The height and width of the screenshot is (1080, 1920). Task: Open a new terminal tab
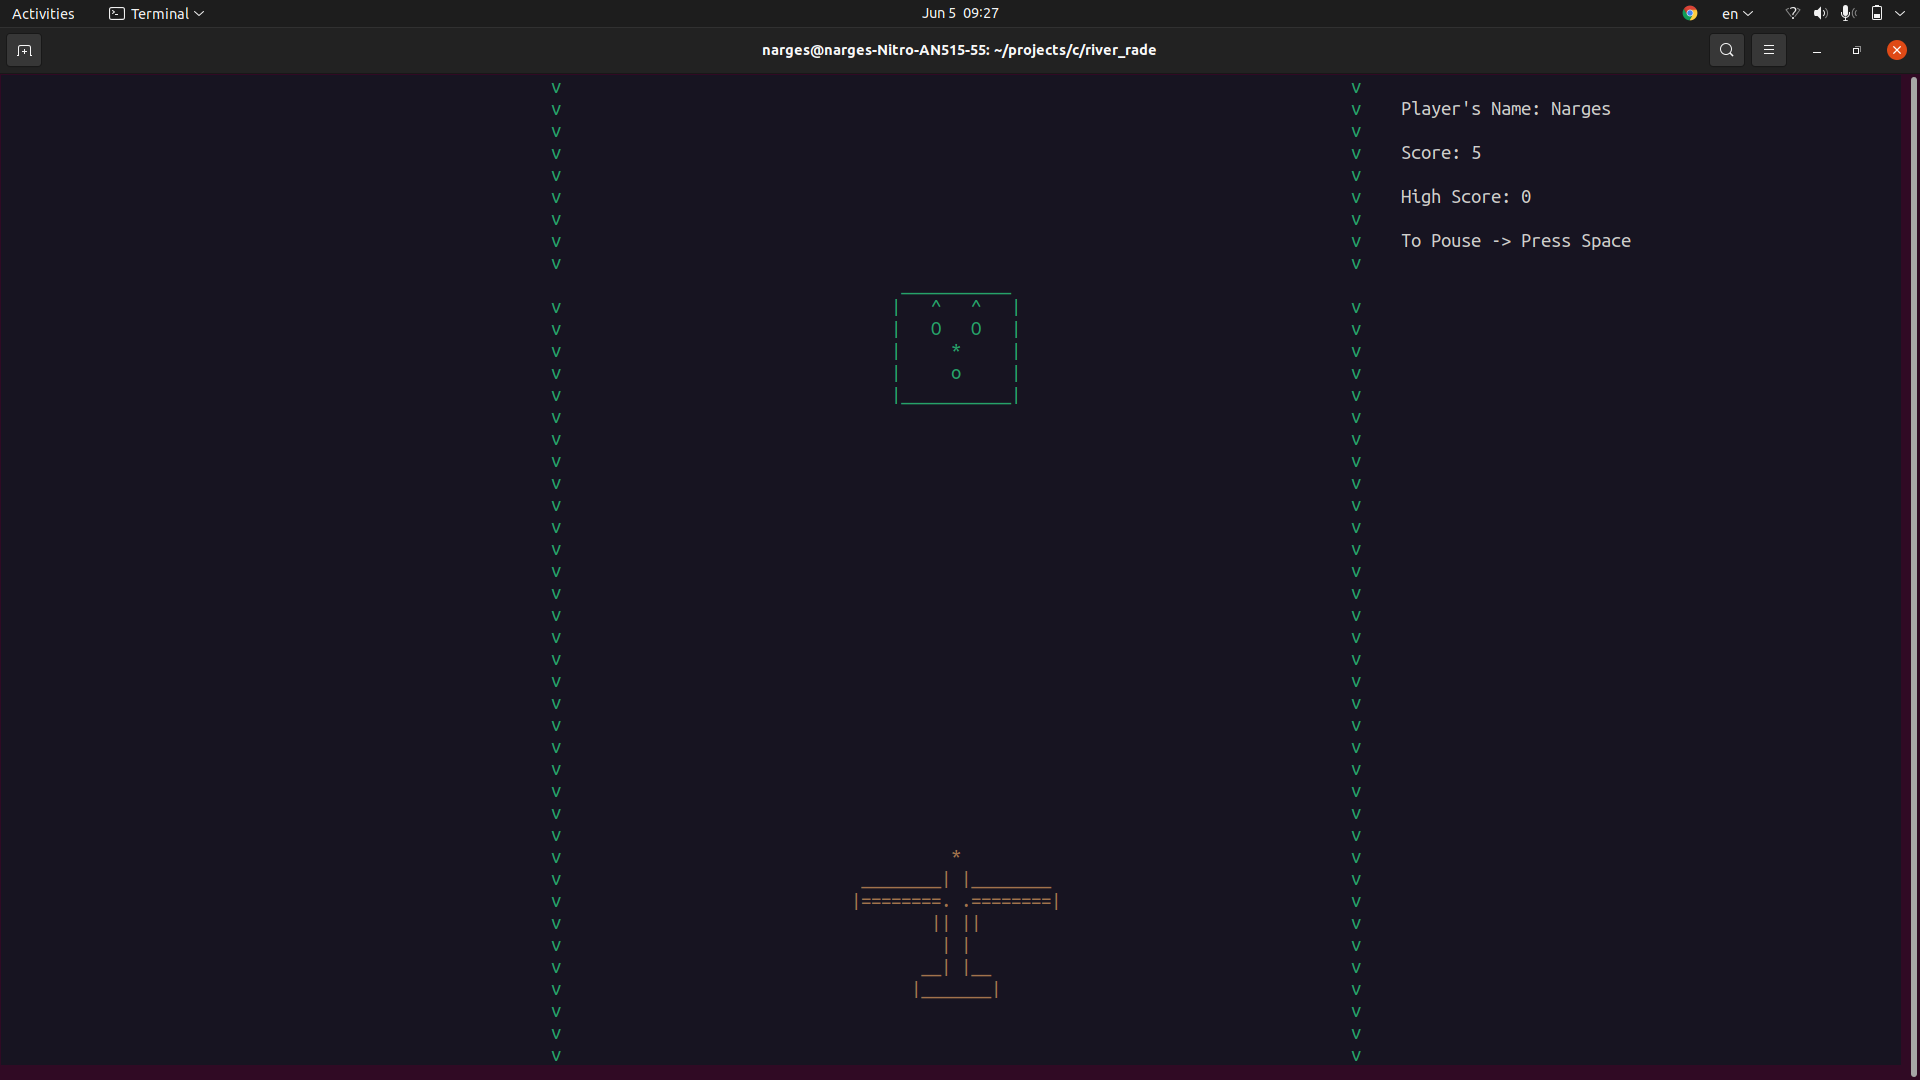(x=23, y=50)
